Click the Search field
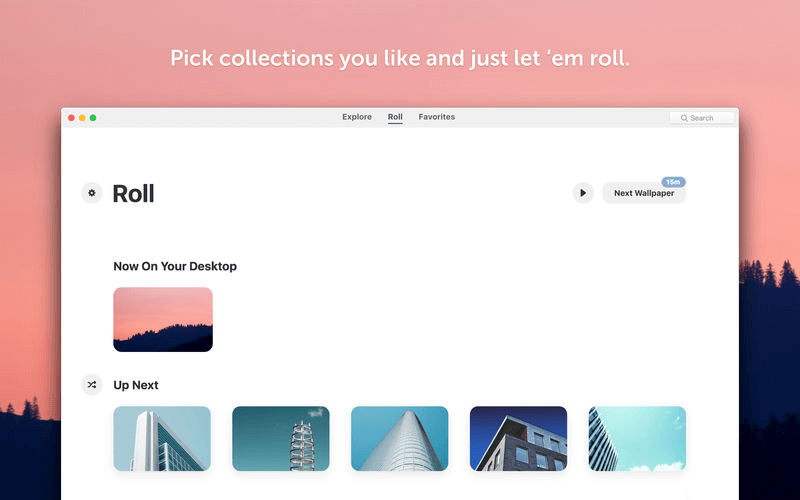The height and width of the screenshot is (500, 800). 702,118
